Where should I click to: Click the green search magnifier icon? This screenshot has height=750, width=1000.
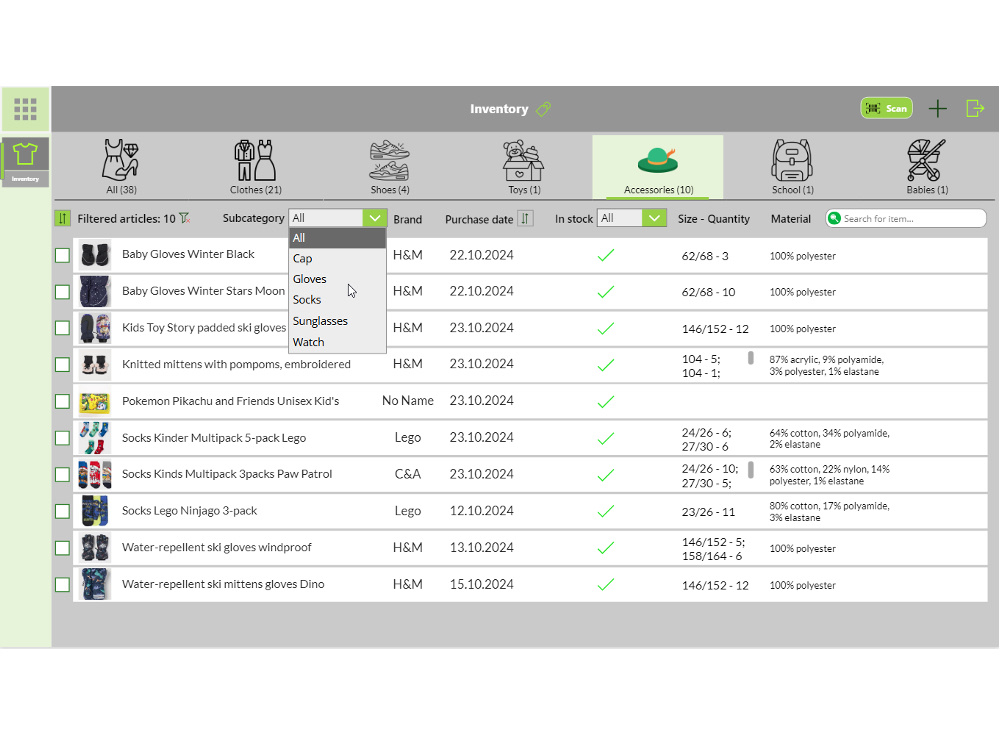834,219
